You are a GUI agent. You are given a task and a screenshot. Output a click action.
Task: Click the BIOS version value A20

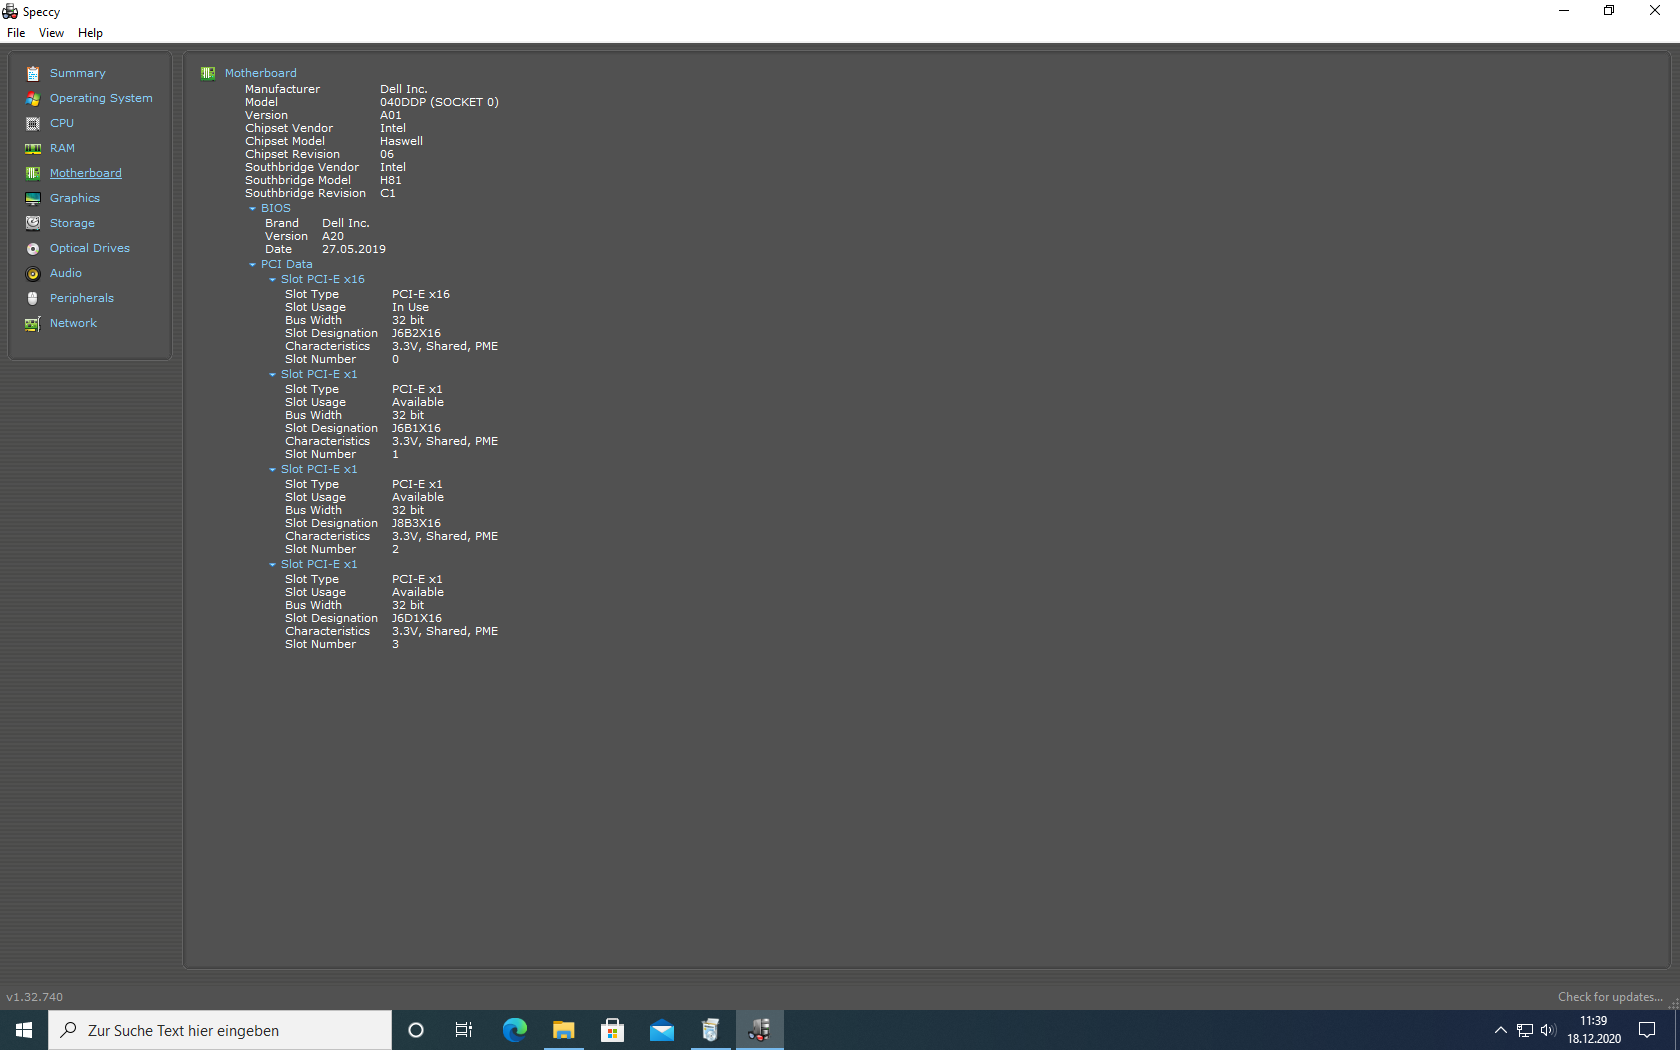[x=333, y=236]
